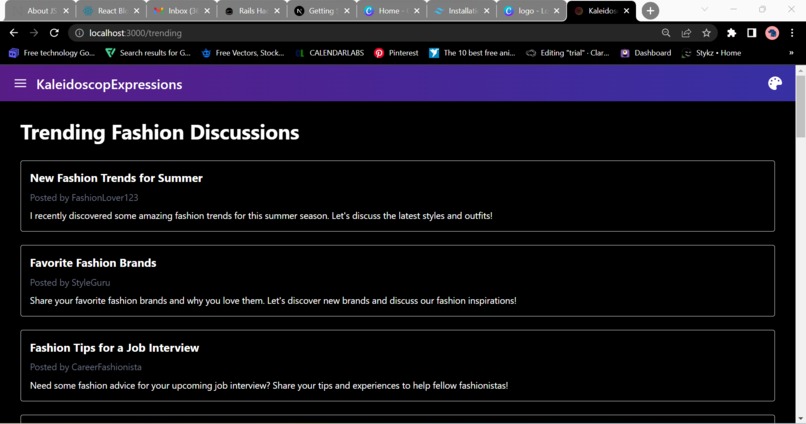The width and height of the screenshot is (806, 424).
Task: Click the Trending Fashion Discussions heading
Action: pyautogui.click(x=159, y=132)
